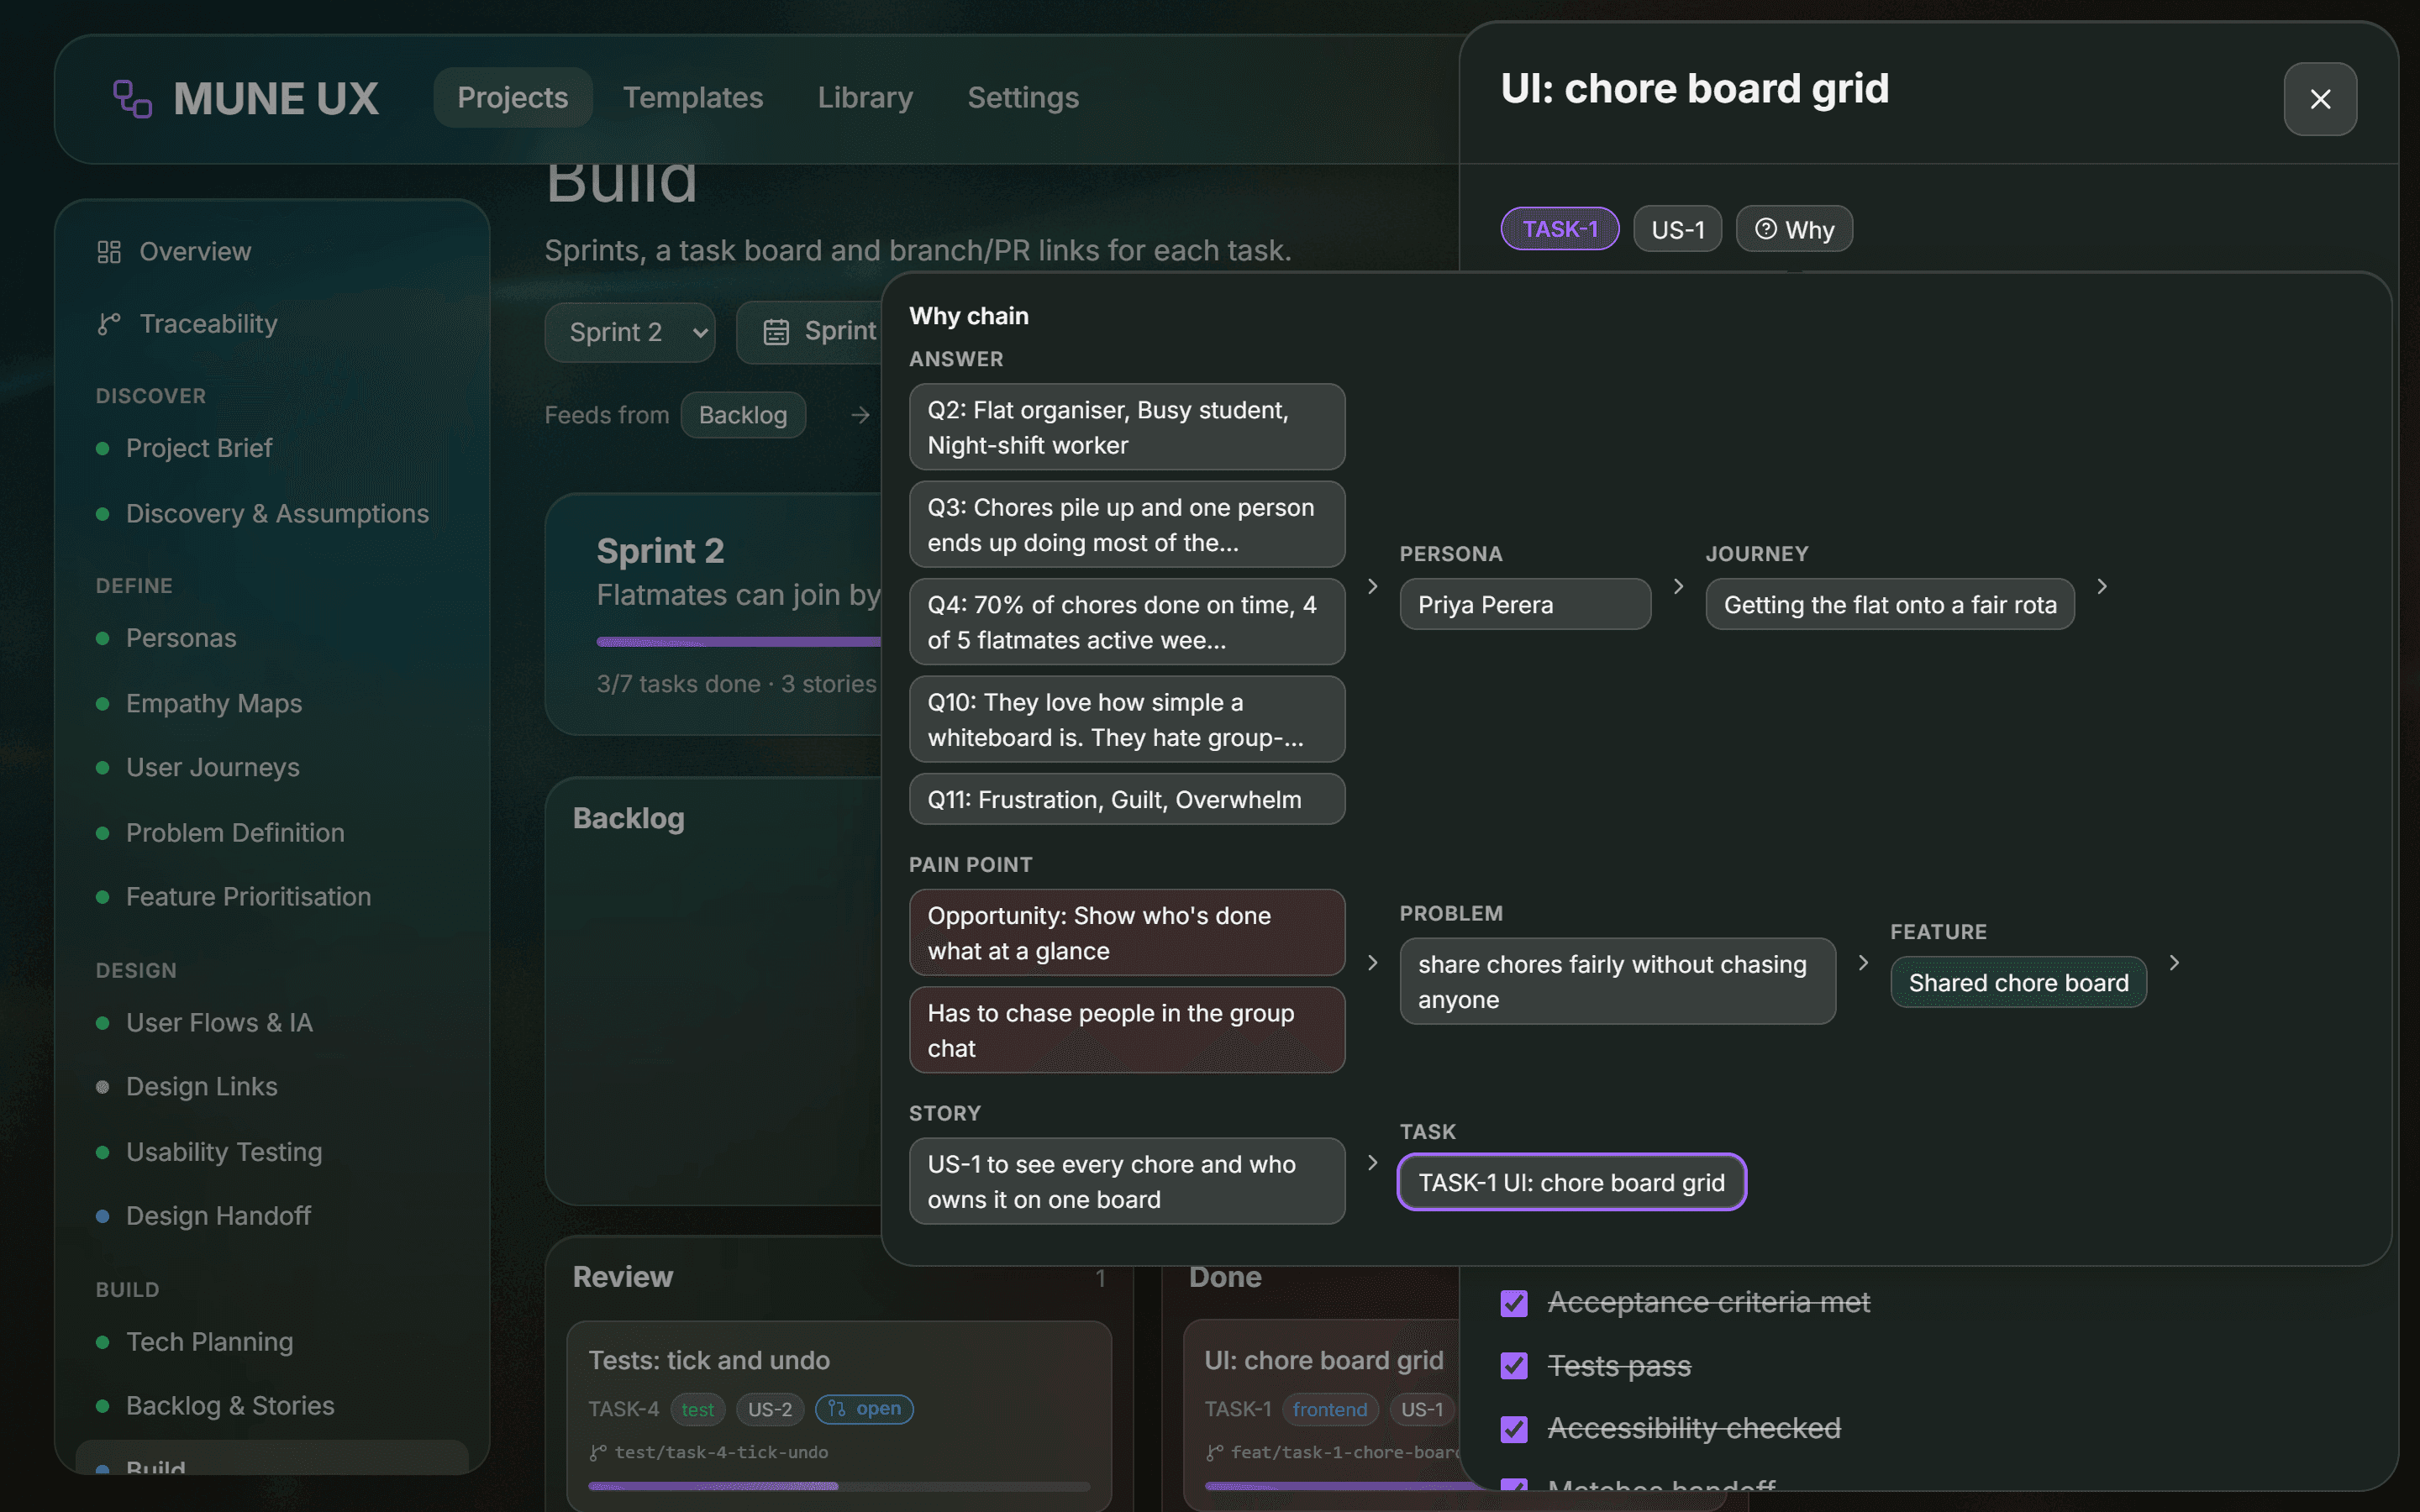Click chevron after Getting the flat journey
This screenshot has height=1512, width=2420.
click(x=2102, y=586)
